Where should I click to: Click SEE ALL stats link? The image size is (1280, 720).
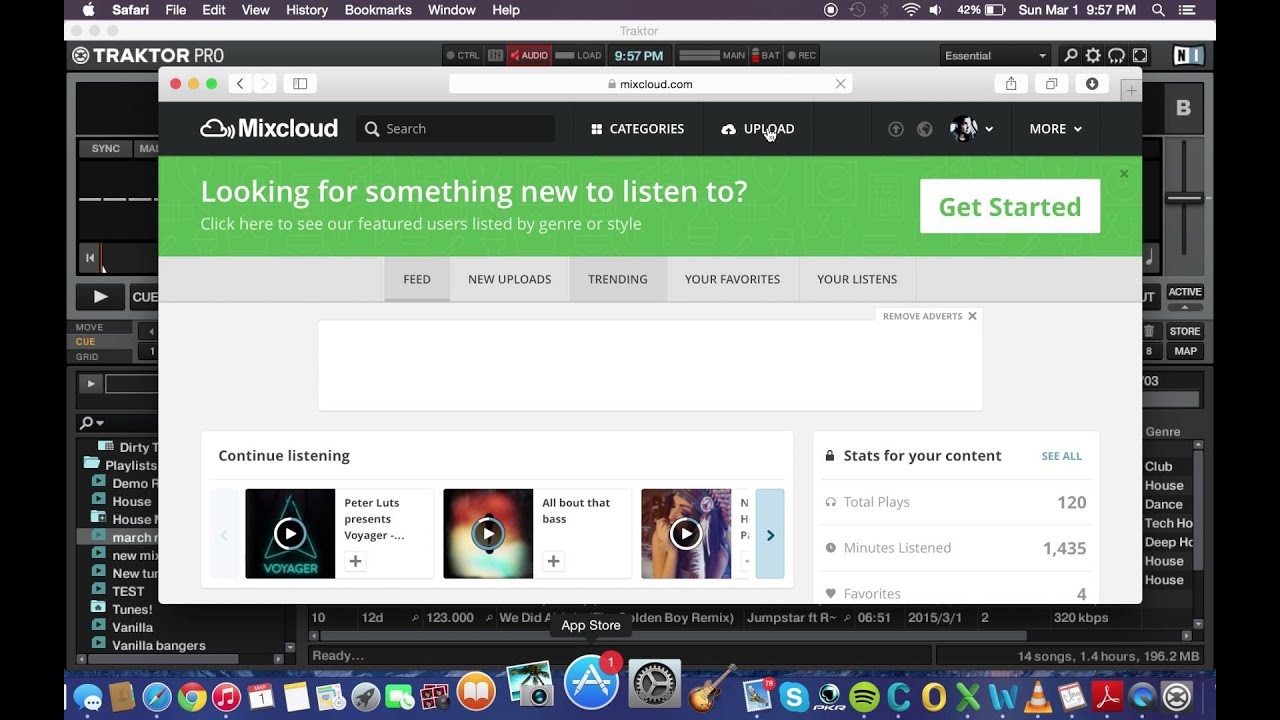(1061, 456)
